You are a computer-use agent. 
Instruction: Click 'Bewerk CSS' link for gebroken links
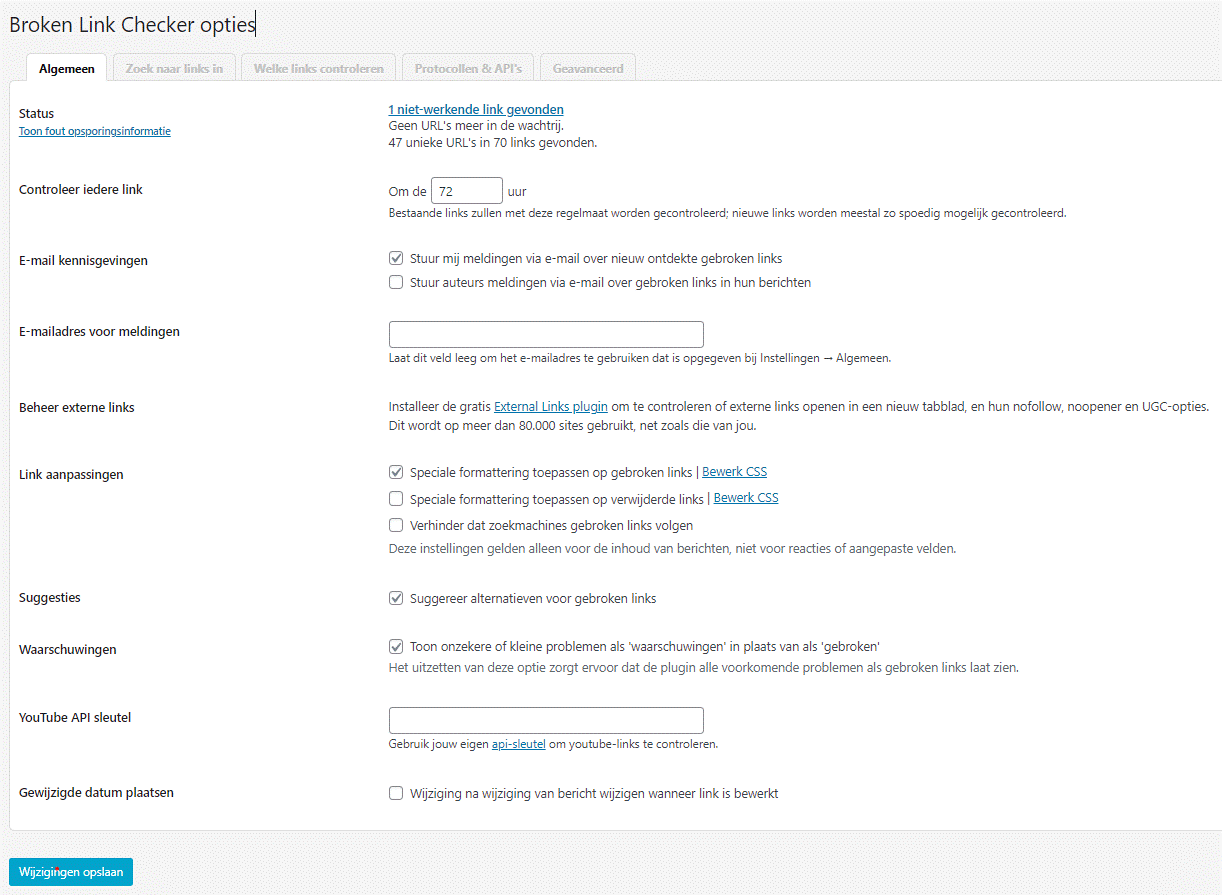point(735,472)
